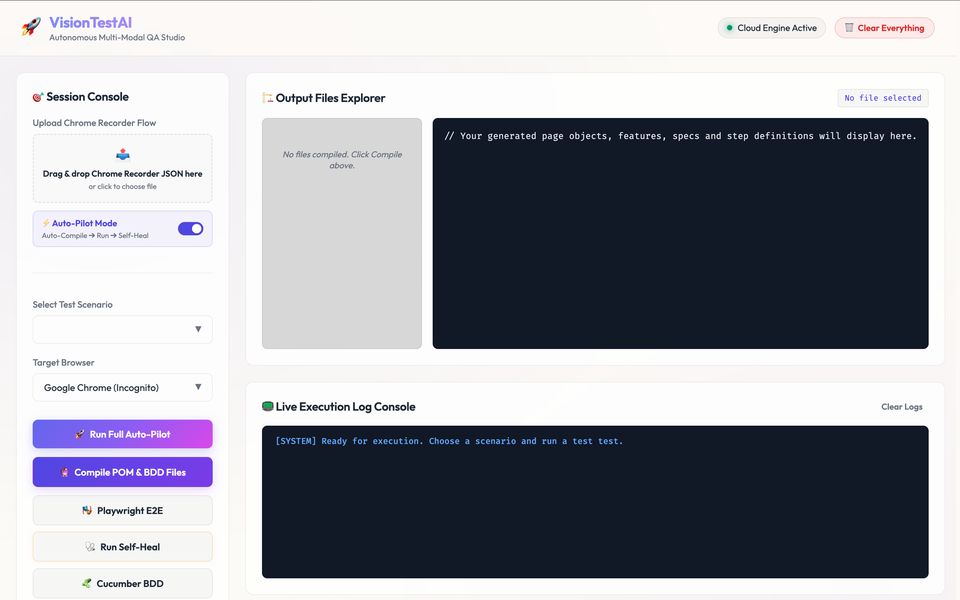Toggle the Auto-Pilot Mode switch off
Viewport: 960px width, 600px height.
(190, 228)
